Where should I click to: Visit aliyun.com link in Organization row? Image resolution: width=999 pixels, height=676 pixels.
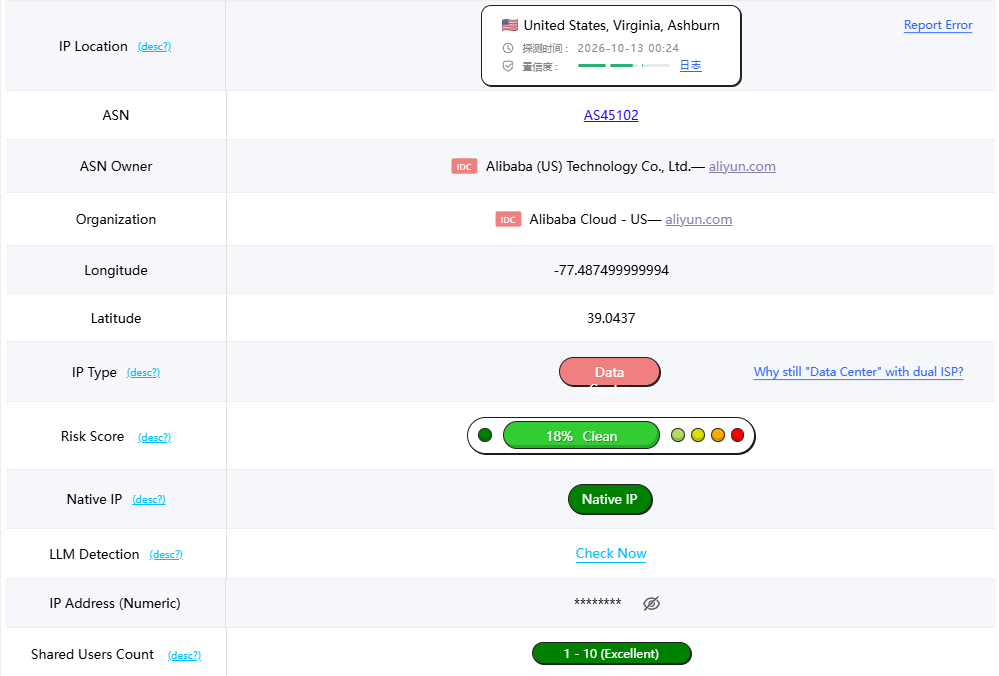coord(698,220)
